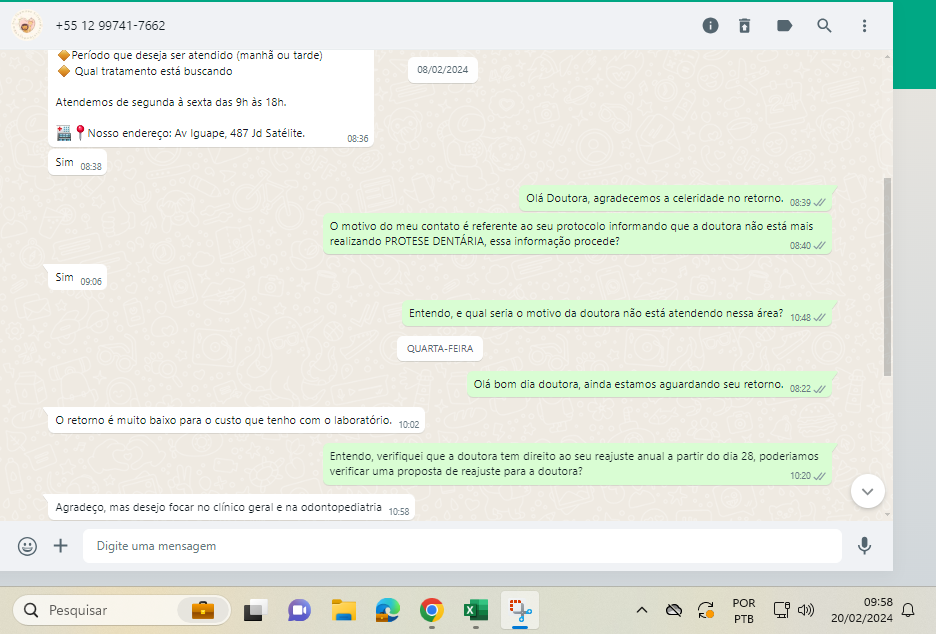Open the emoji picker

pyautogui.click(x=28, y=546)
